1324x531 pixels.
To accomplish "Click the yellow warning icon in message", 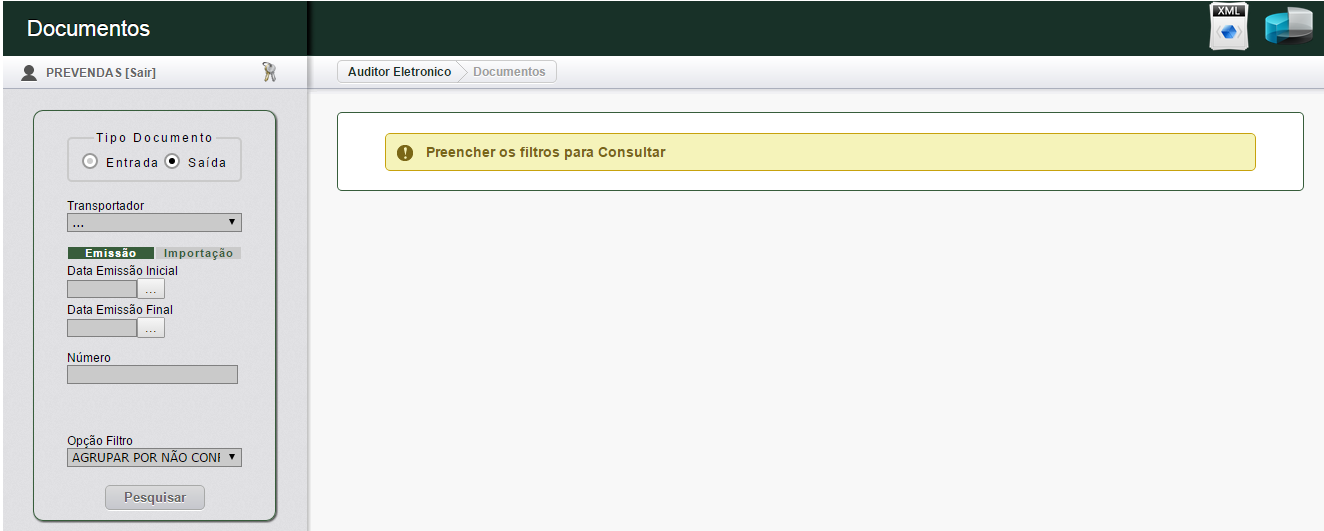I will click(405, 153).
